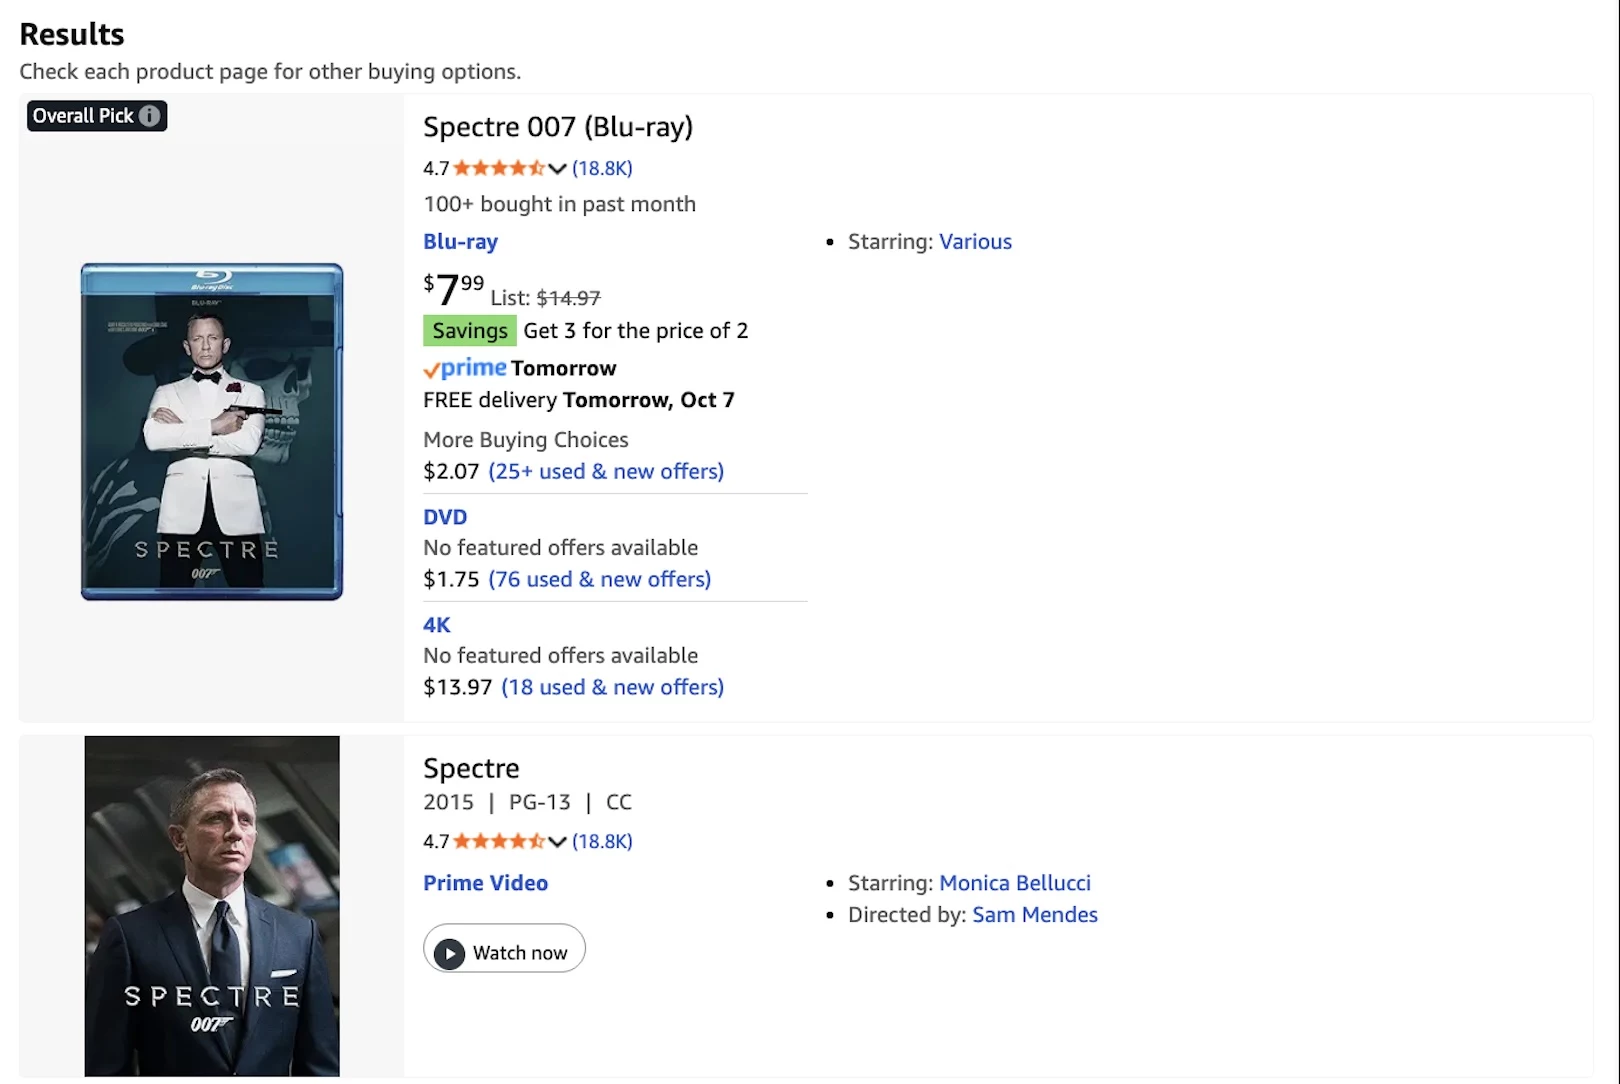View 76 used & new DVD offers

[x=600, y=579]
